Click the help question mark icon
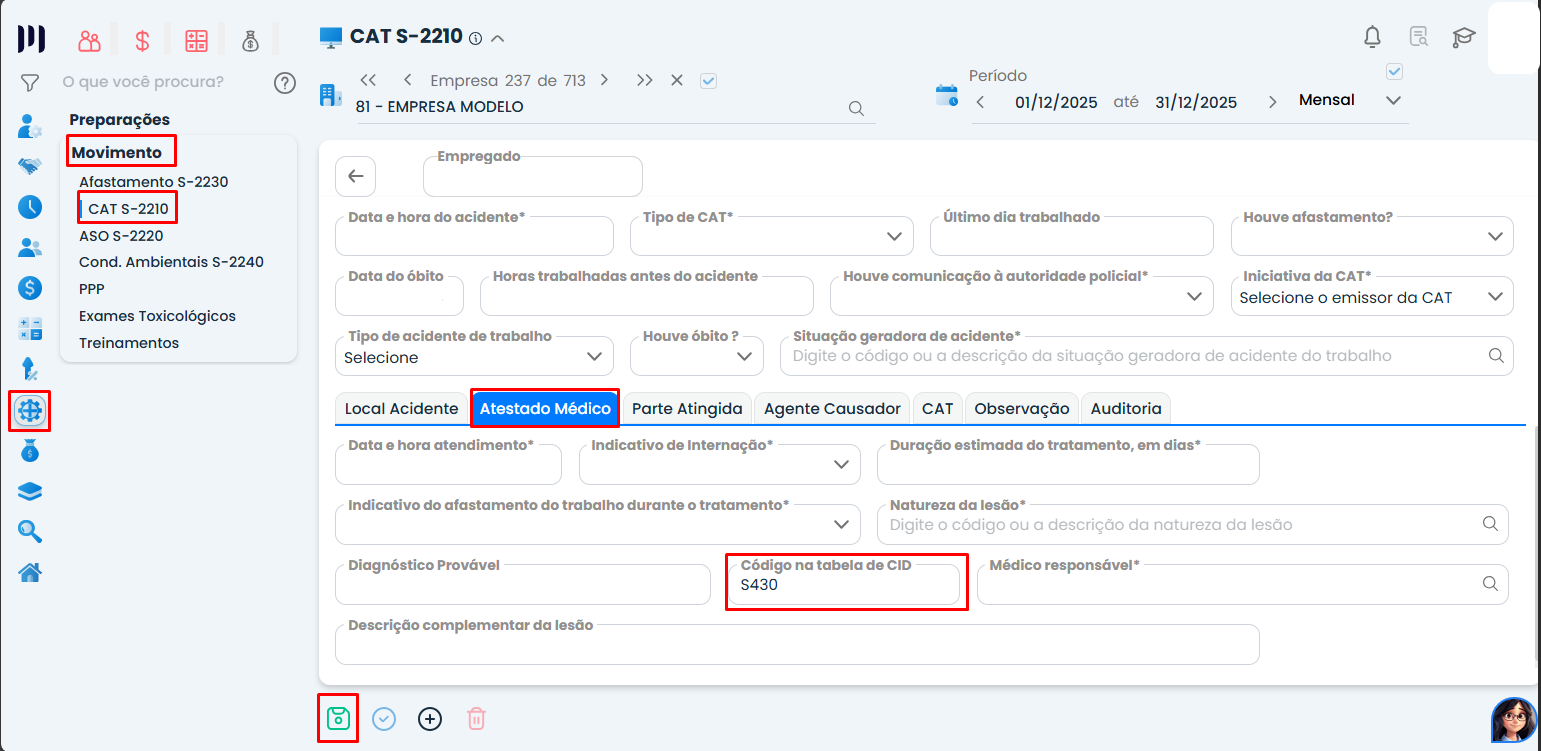Image resolution: width=1541 pixels, height=751 pixels. [x=285, y=82]
